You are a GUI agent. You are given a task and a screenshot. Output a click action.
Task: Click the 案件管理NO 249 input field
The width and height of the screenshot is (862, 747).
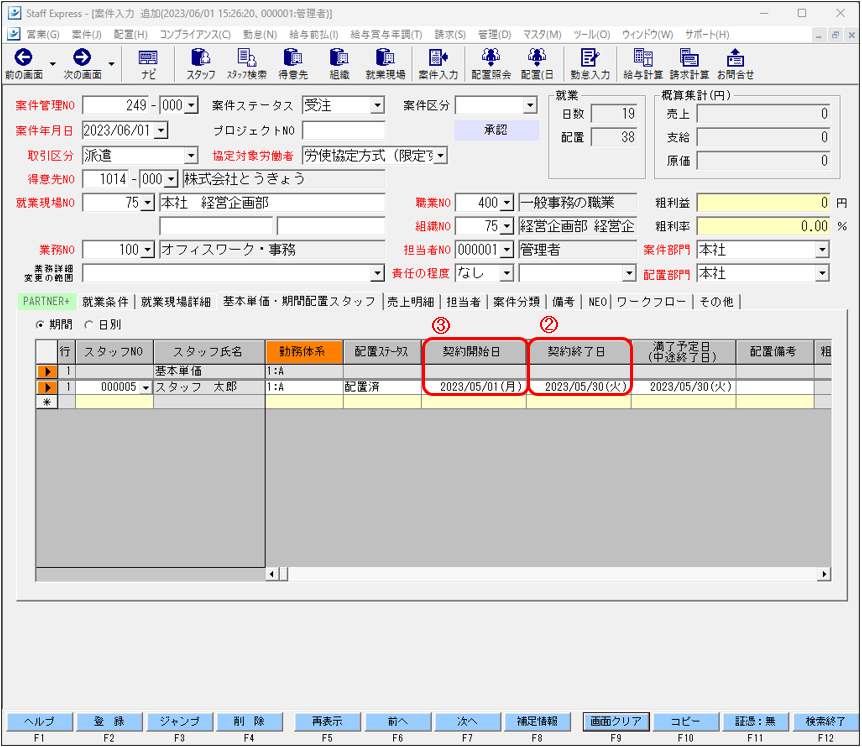[117, 105]
